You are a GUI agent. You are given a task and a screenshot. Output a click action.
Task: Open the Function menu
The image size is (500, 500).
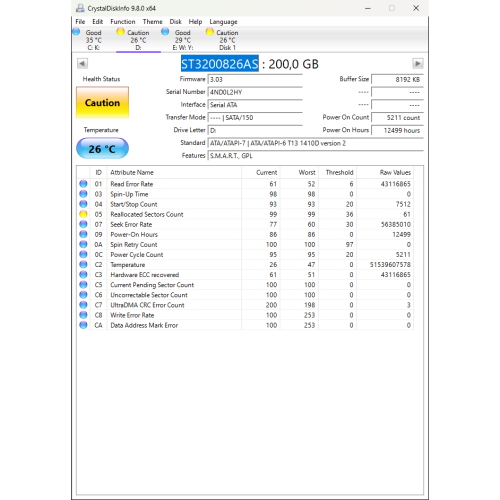click(123, 22)
